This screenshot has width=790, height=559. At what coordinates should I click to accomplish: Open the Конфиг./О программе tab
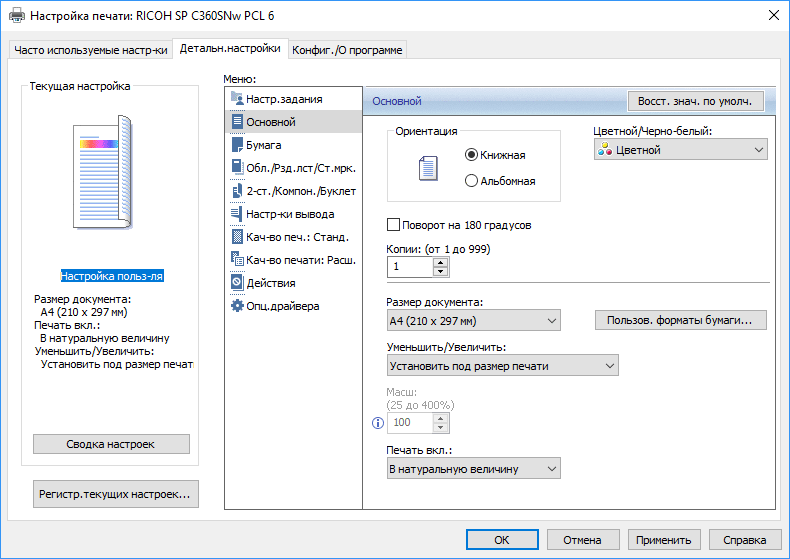click(x=348, y=51)
